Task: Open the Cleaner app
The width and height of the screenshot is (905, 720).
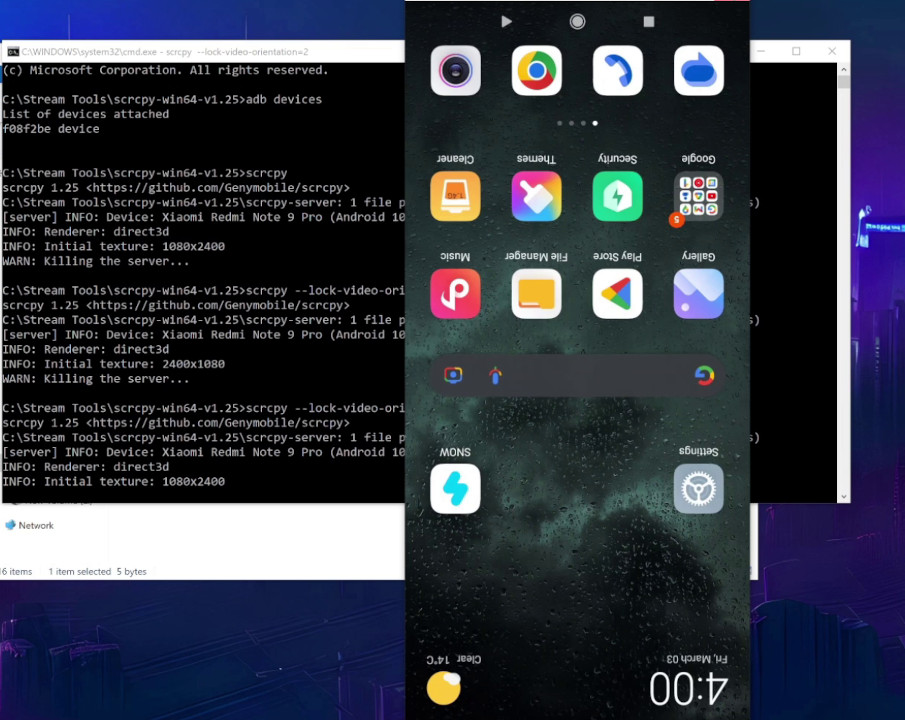Action: [x=455, y=196]
